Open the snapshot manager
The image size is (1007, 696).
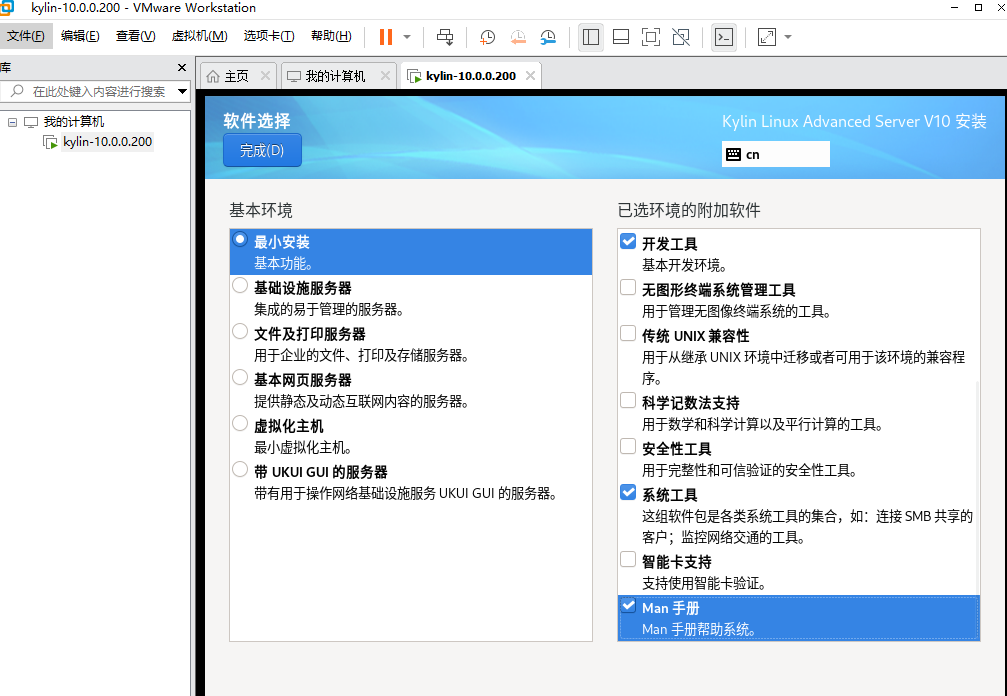[x=548, y=37]
